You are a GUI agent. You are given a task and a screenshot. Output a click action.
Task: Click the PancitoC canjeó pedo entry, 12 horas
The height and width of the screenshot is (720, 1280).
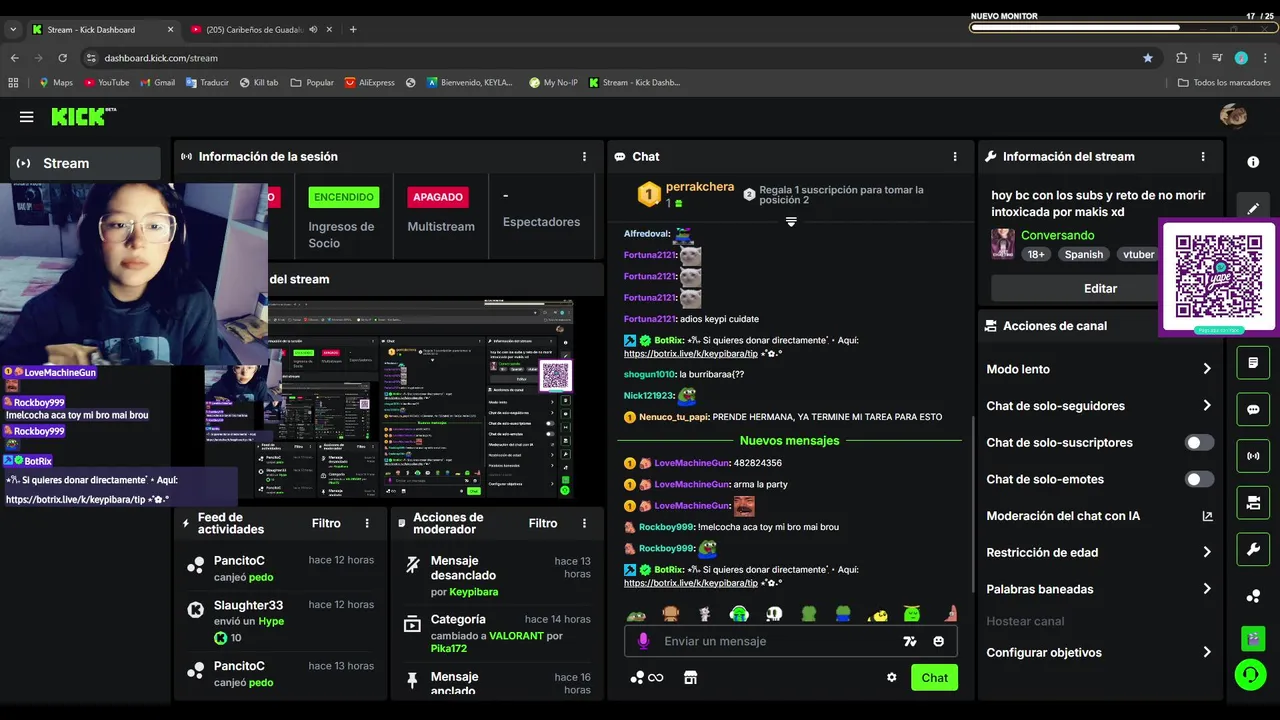pos(282,569)
